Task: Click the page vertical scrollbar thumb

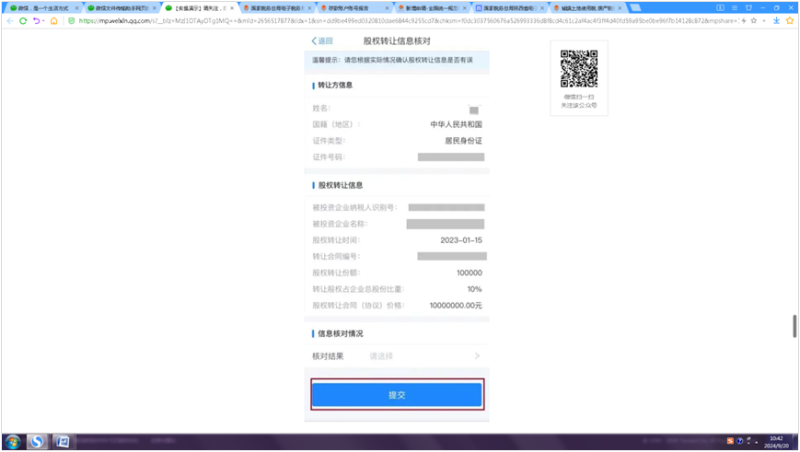Action: click(795, 325)
